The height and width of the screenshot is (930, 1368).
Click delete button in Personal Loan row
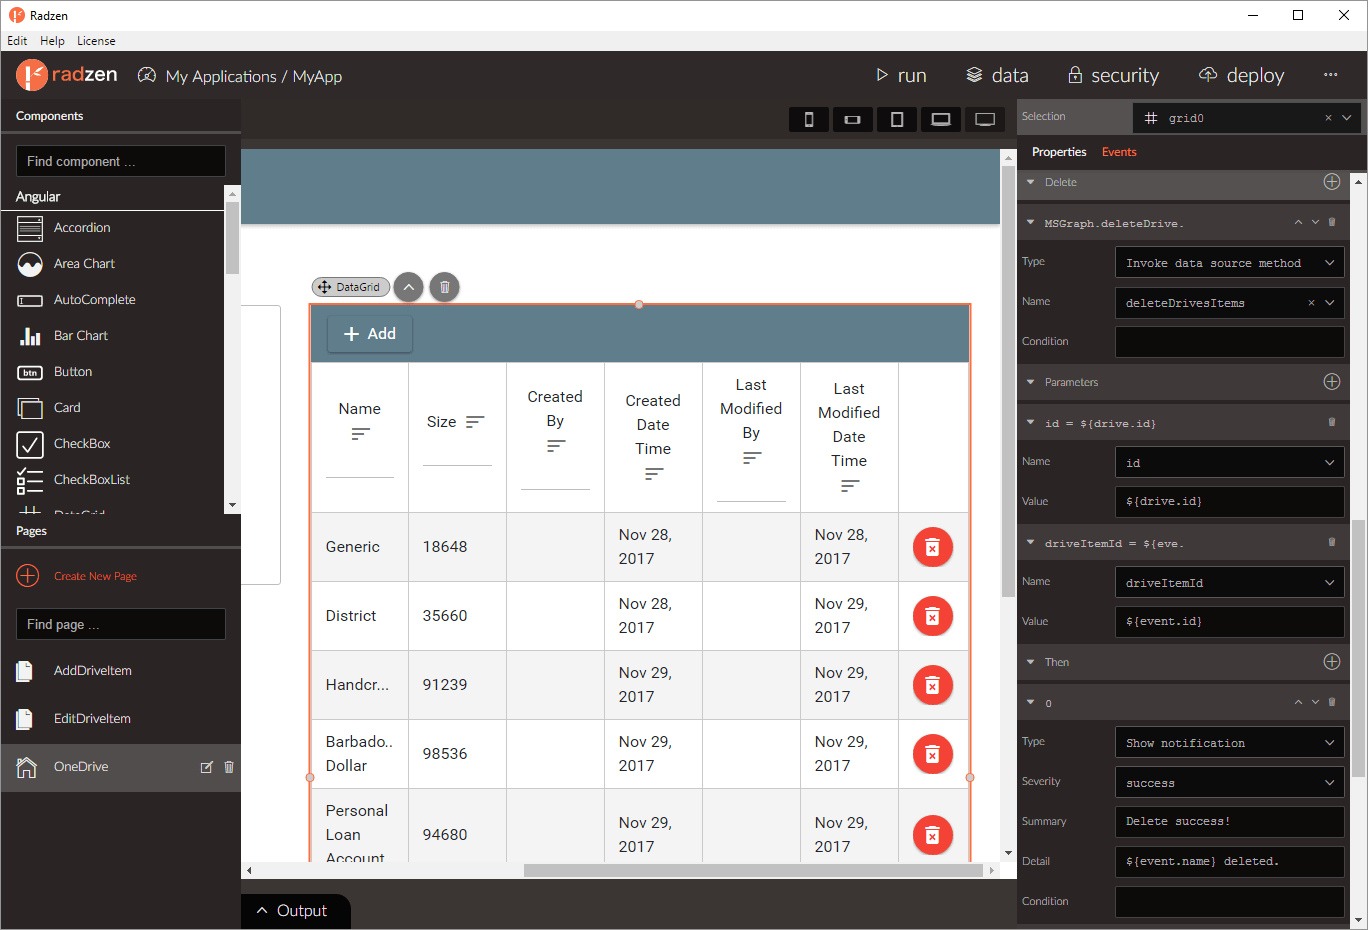point(932,835)
